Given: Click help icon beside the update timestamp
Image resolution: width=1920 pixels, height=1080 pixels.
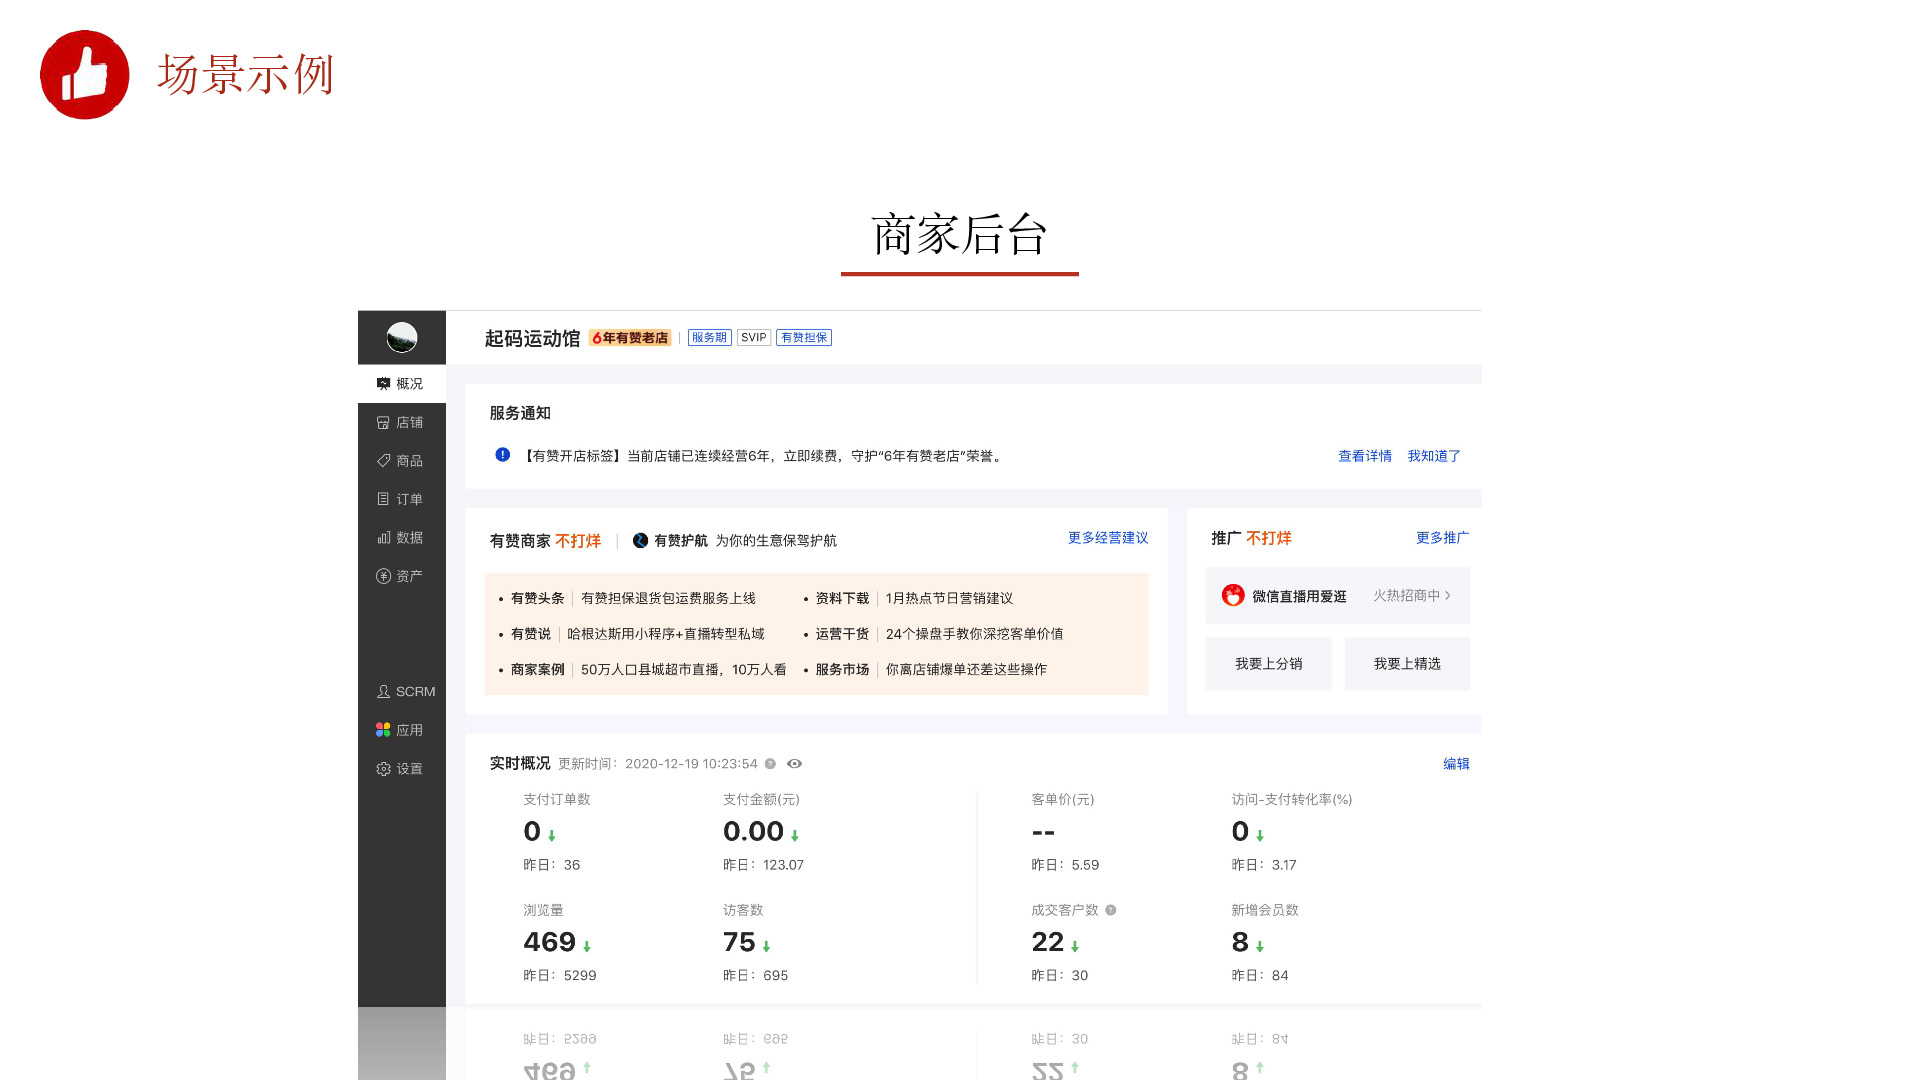Looking at the screenshot, I should click(770, 764).
